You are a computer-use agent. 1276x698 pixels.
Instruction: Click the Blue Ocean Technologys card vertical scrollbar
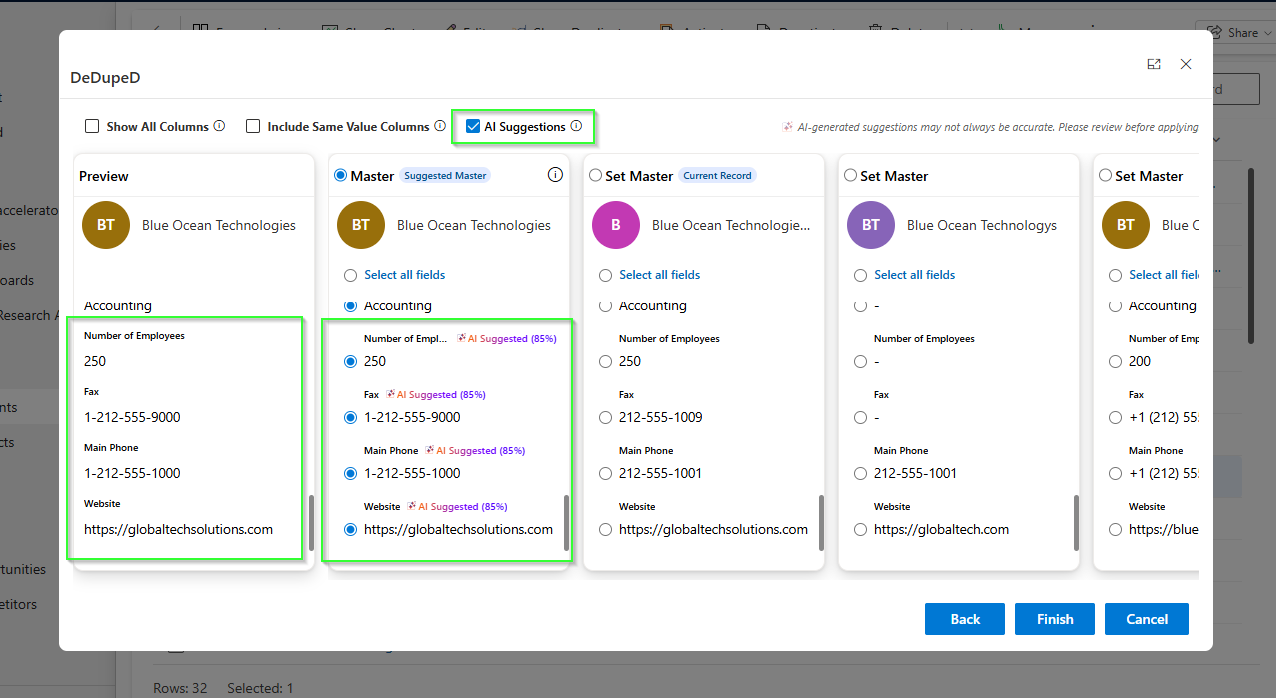1076,522
